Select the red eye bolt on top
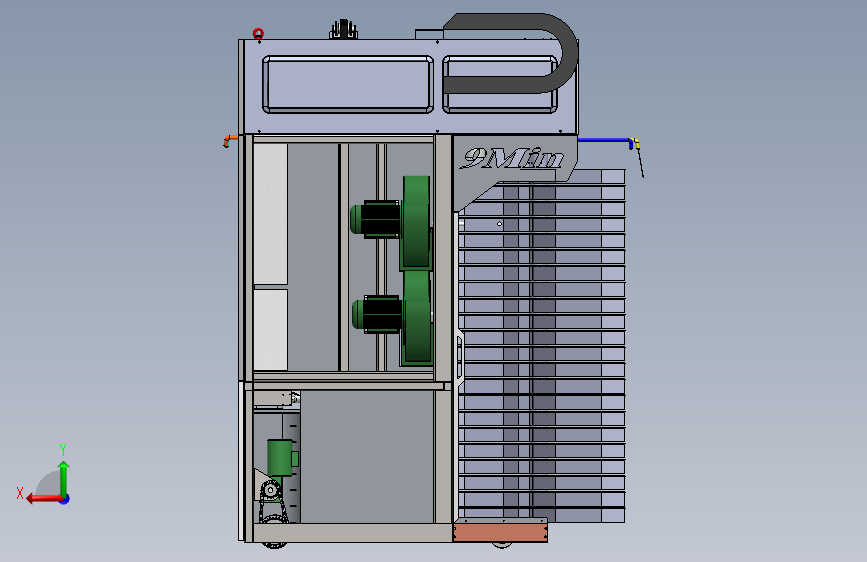This screenshot has width=867, height=562. tap(258, 34)
